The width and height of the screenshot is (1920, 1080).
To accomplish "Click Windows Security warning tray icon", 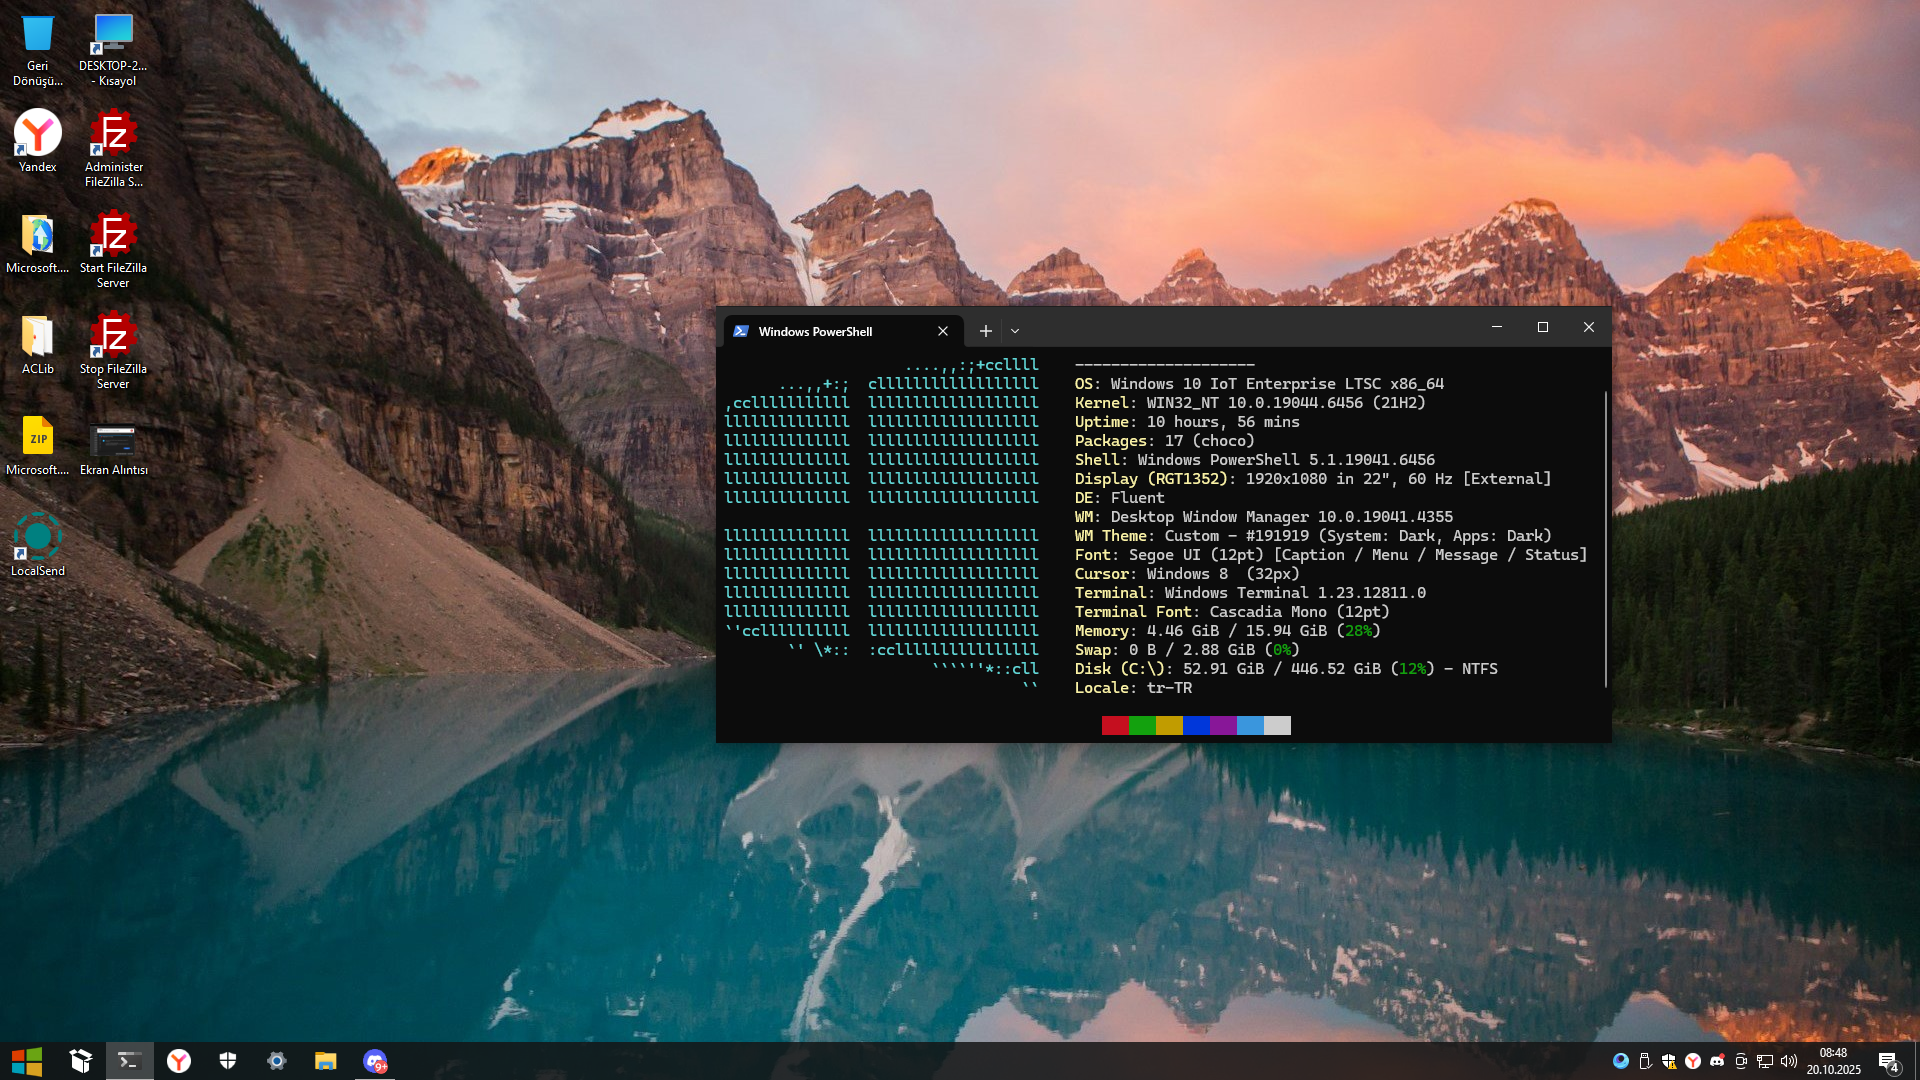I will coord(1669,1061).
